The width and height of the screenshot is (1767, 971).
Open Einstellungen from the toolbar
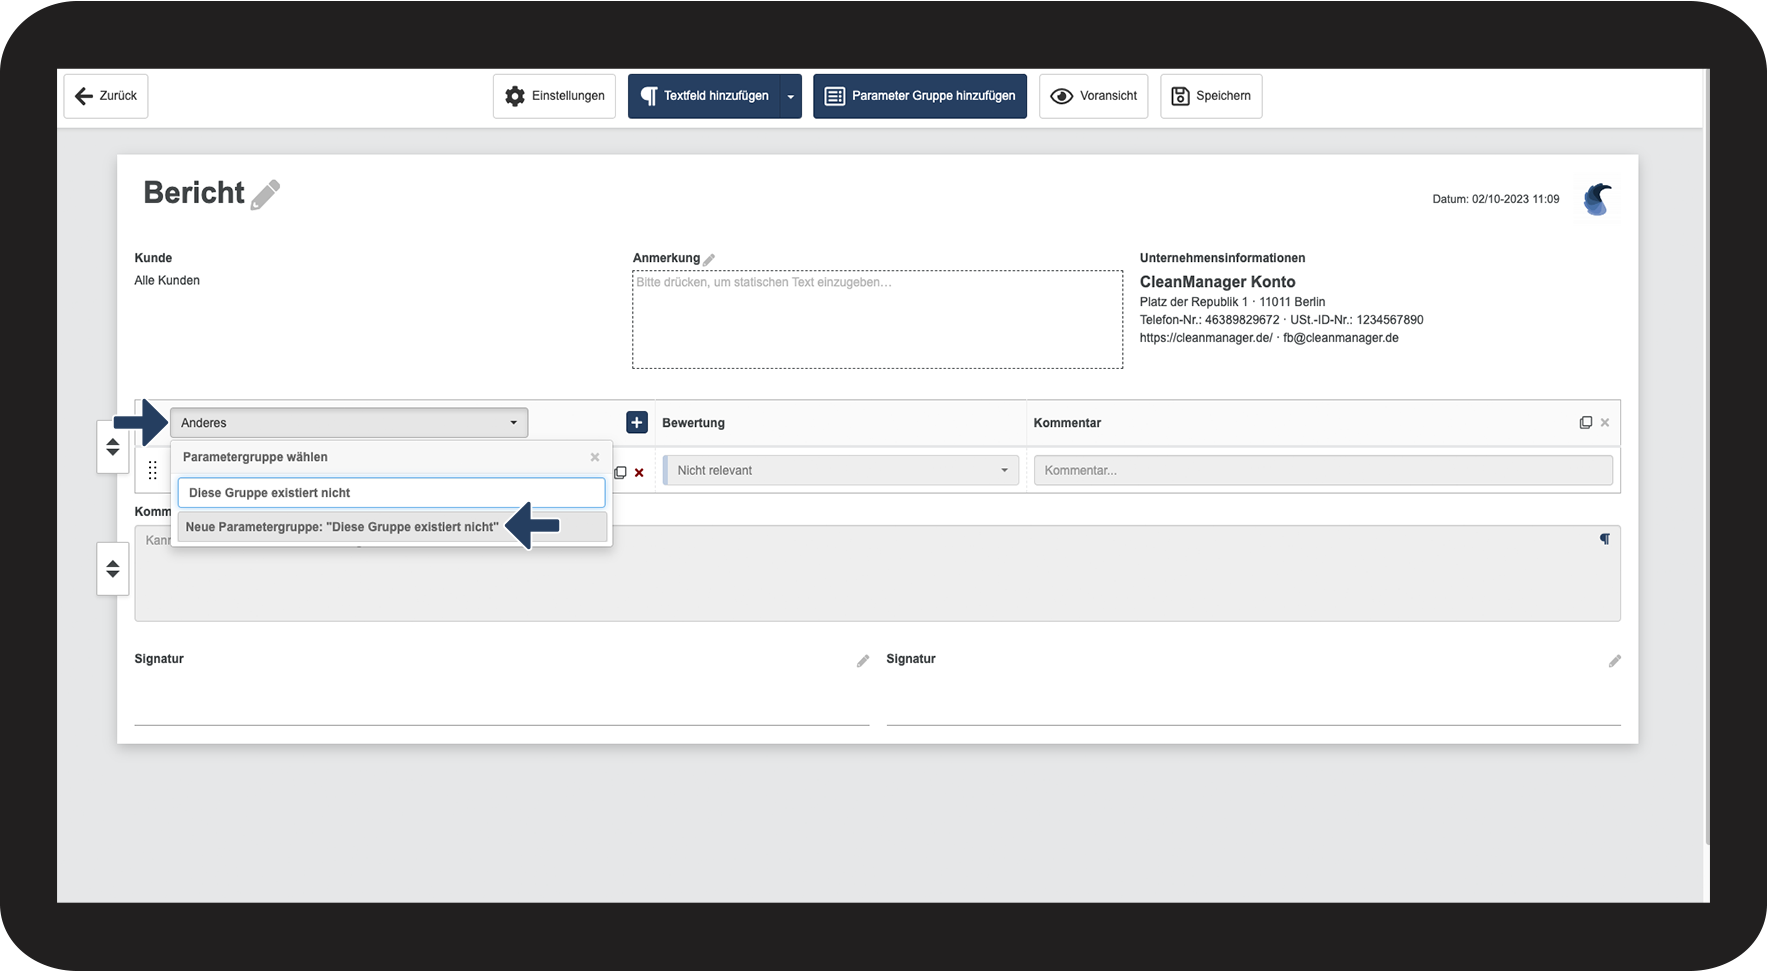pos(554,96)
